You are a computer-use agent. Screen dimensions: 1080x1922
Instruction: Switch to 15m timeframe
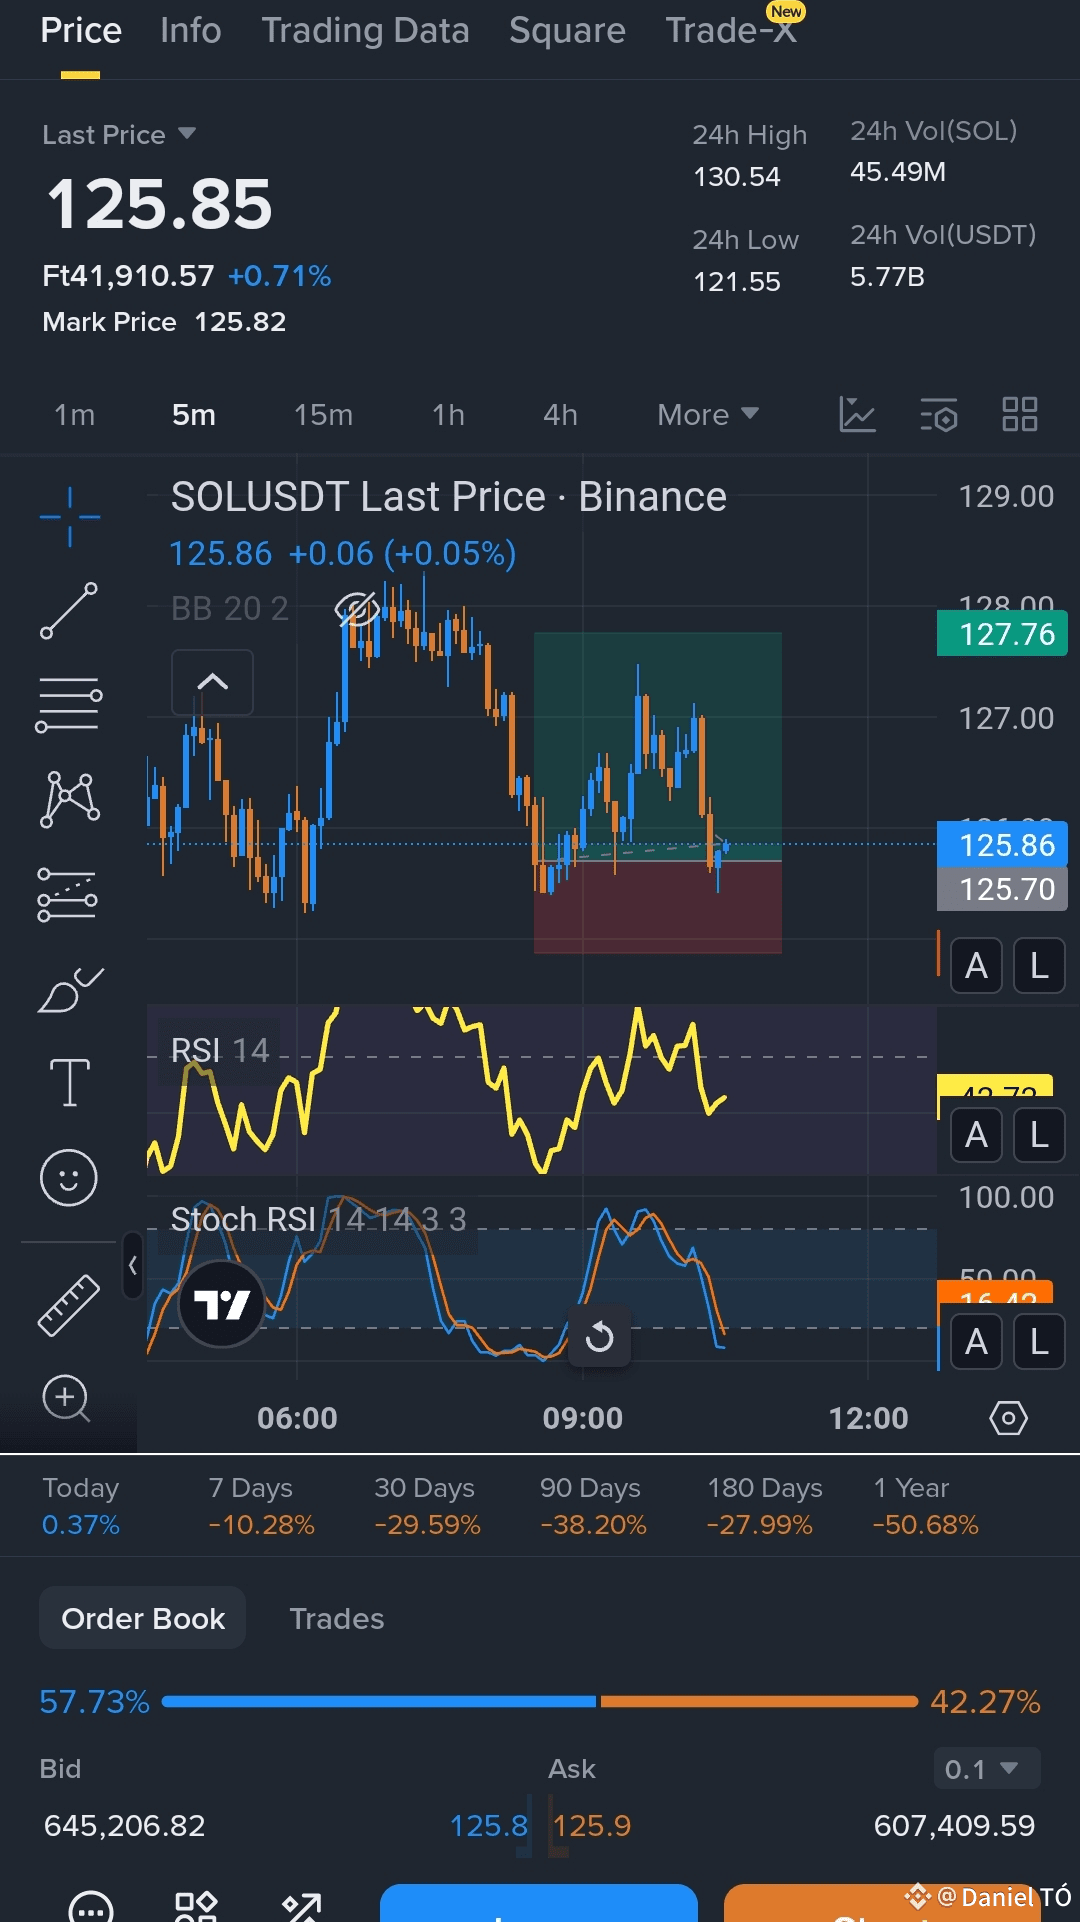(323, 415)
